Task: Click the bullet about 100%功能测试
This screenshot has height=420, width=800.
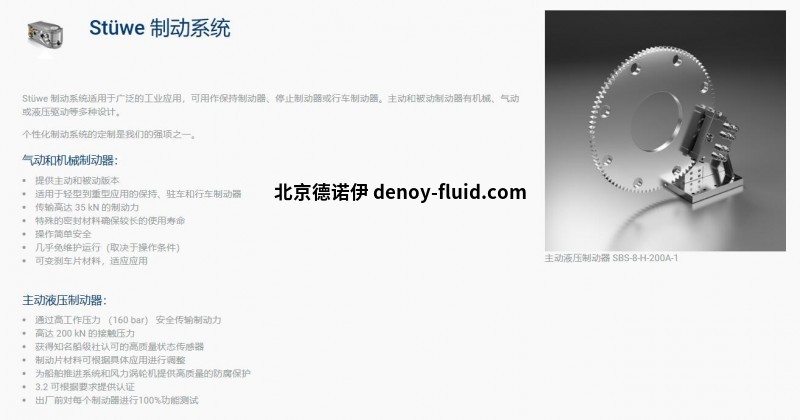Action: [116, 400]
